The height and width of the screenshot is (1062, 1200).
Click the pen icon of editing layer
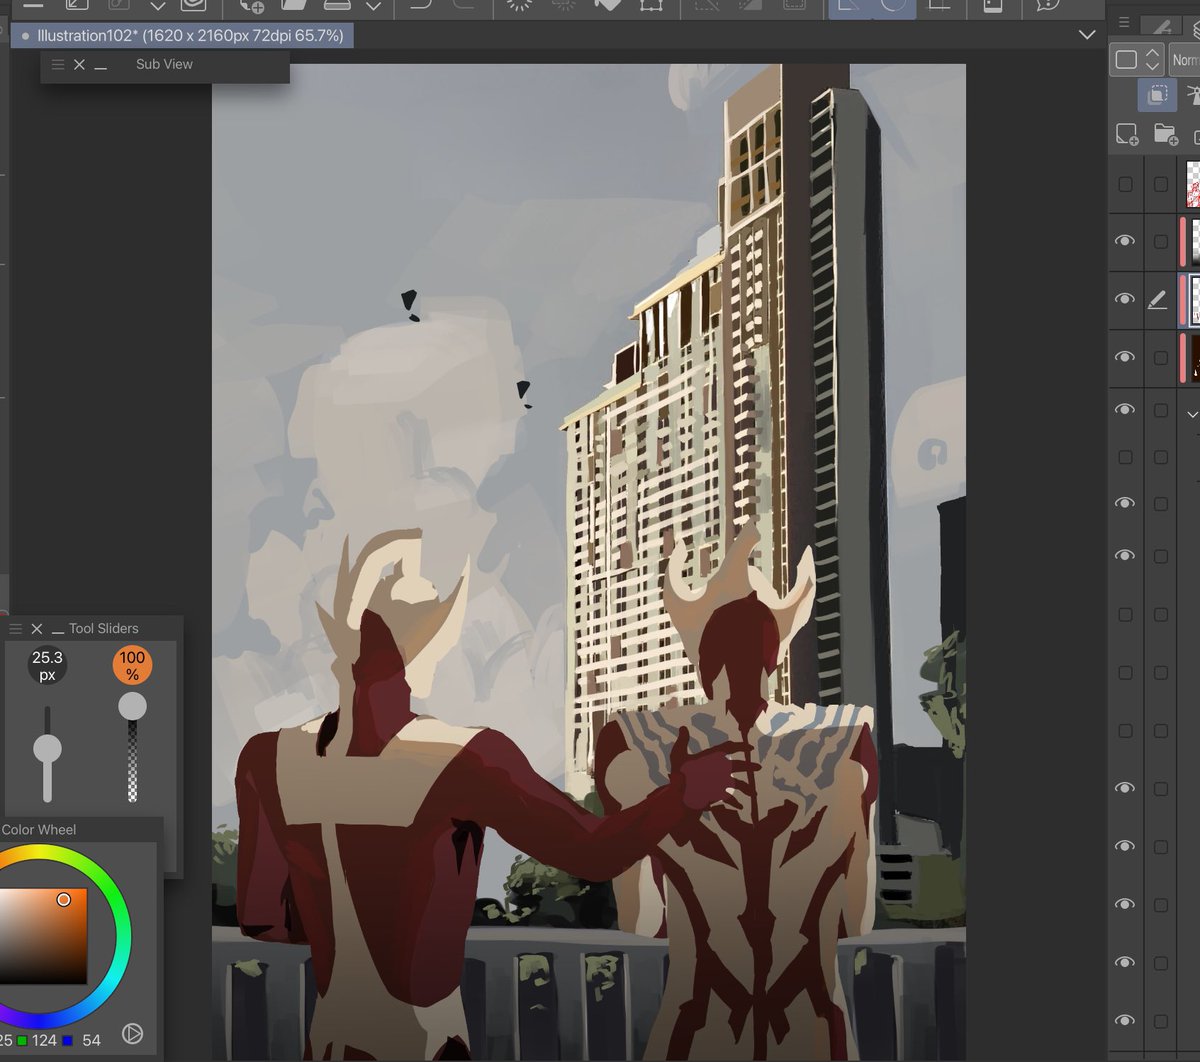click(x=1158, y=299)
